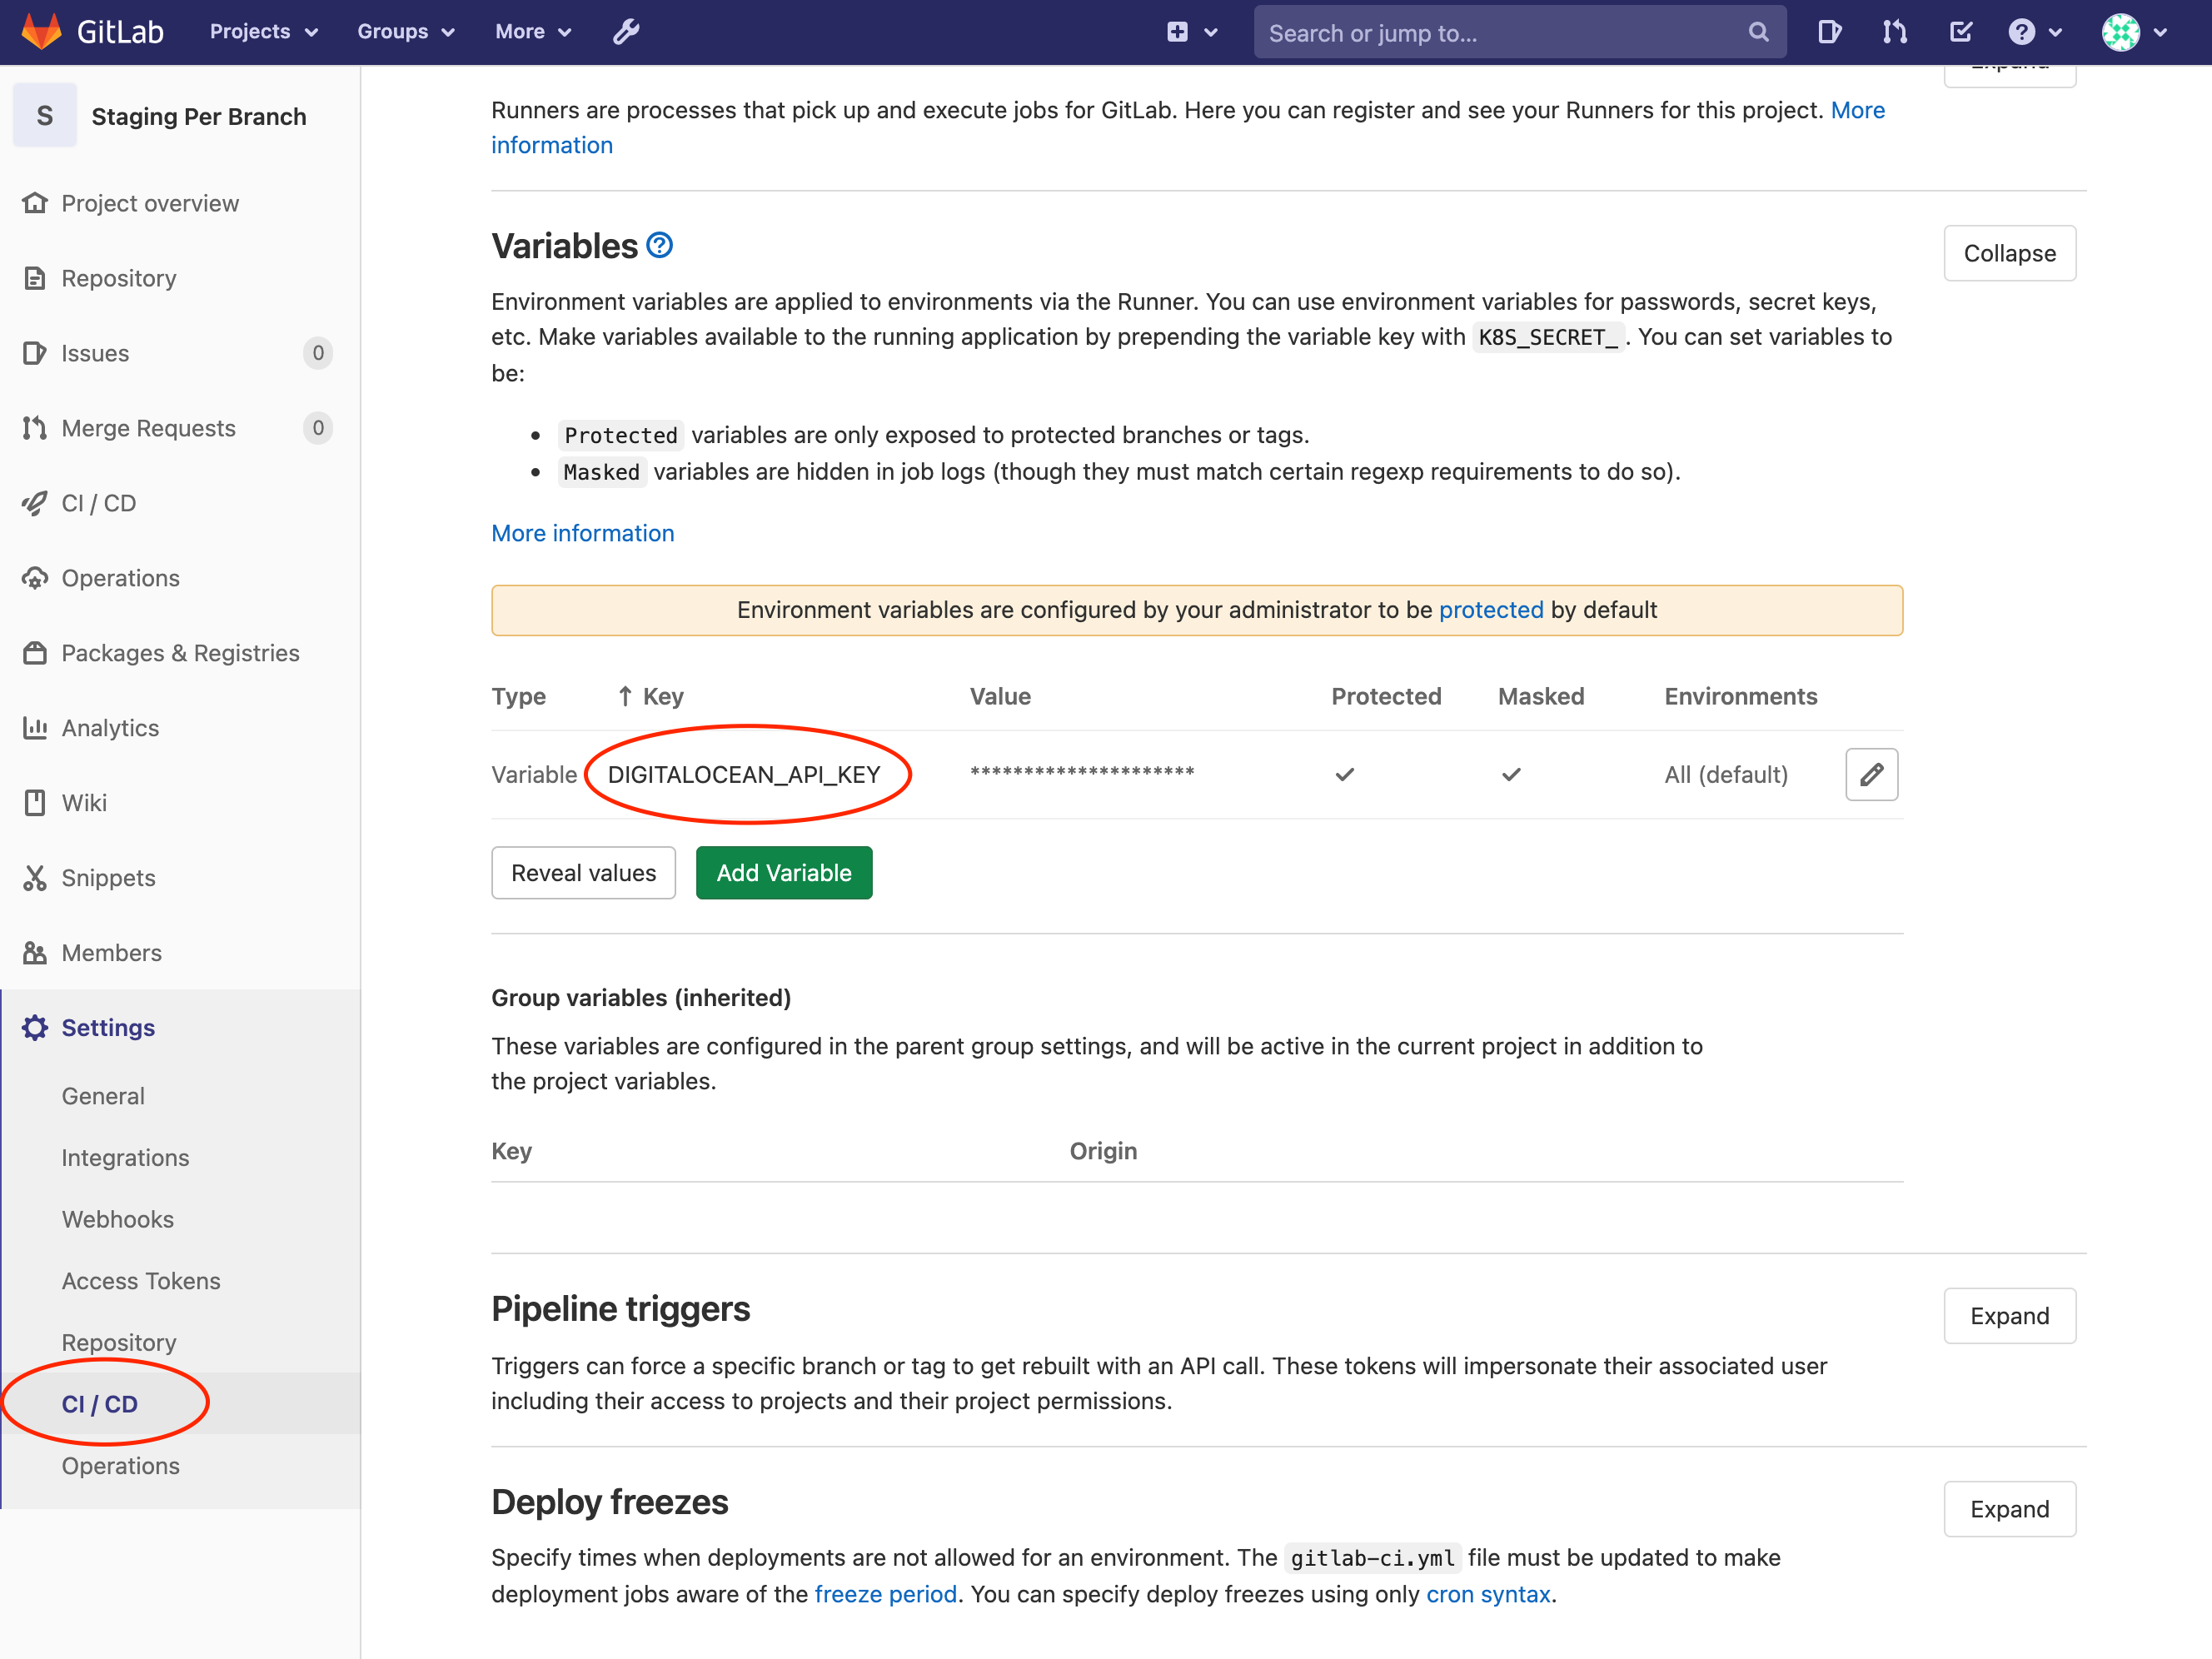Click the Packages & Registries icon
This screenshot has width=2212, height=1659.
[35, 653]
